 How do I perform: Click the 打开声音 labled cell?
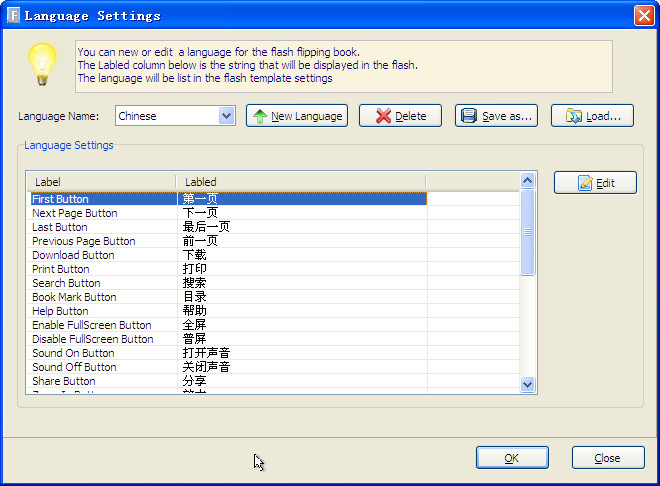(302, 353)
